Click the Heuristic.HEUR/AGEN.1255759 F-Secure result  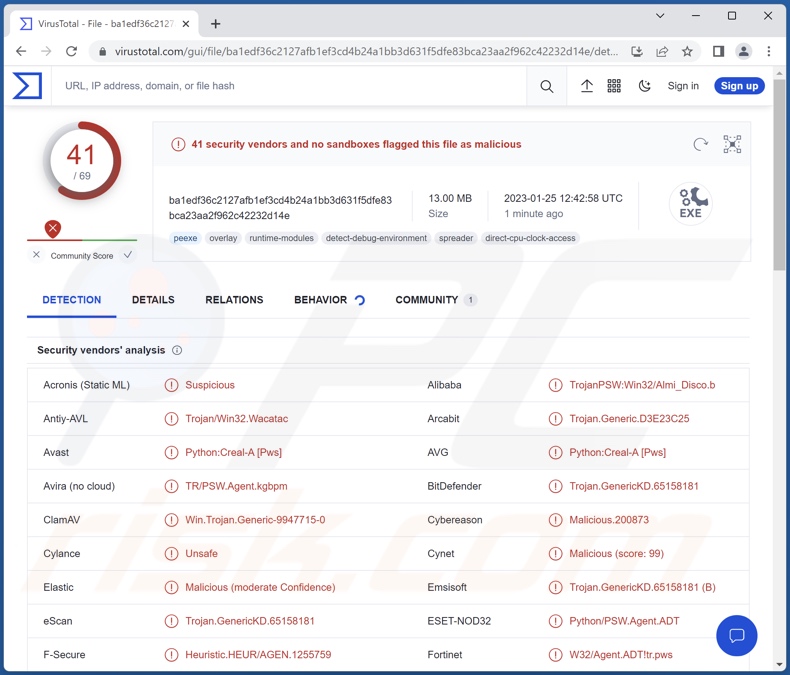[x=258, y=655]
